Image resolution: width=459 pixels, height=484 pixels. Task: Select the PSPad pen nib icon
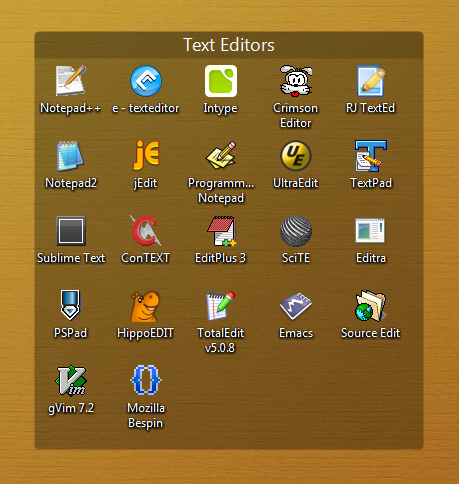point(70,305)
